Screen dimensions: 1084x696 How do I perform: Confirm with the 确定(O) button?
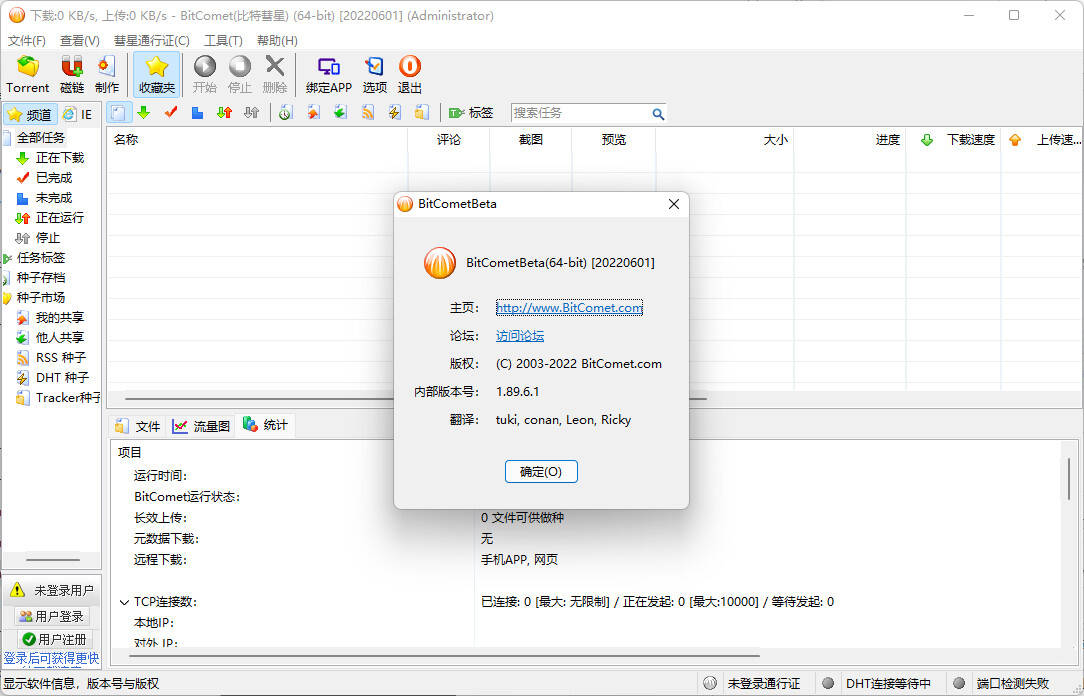click(541, 471)
